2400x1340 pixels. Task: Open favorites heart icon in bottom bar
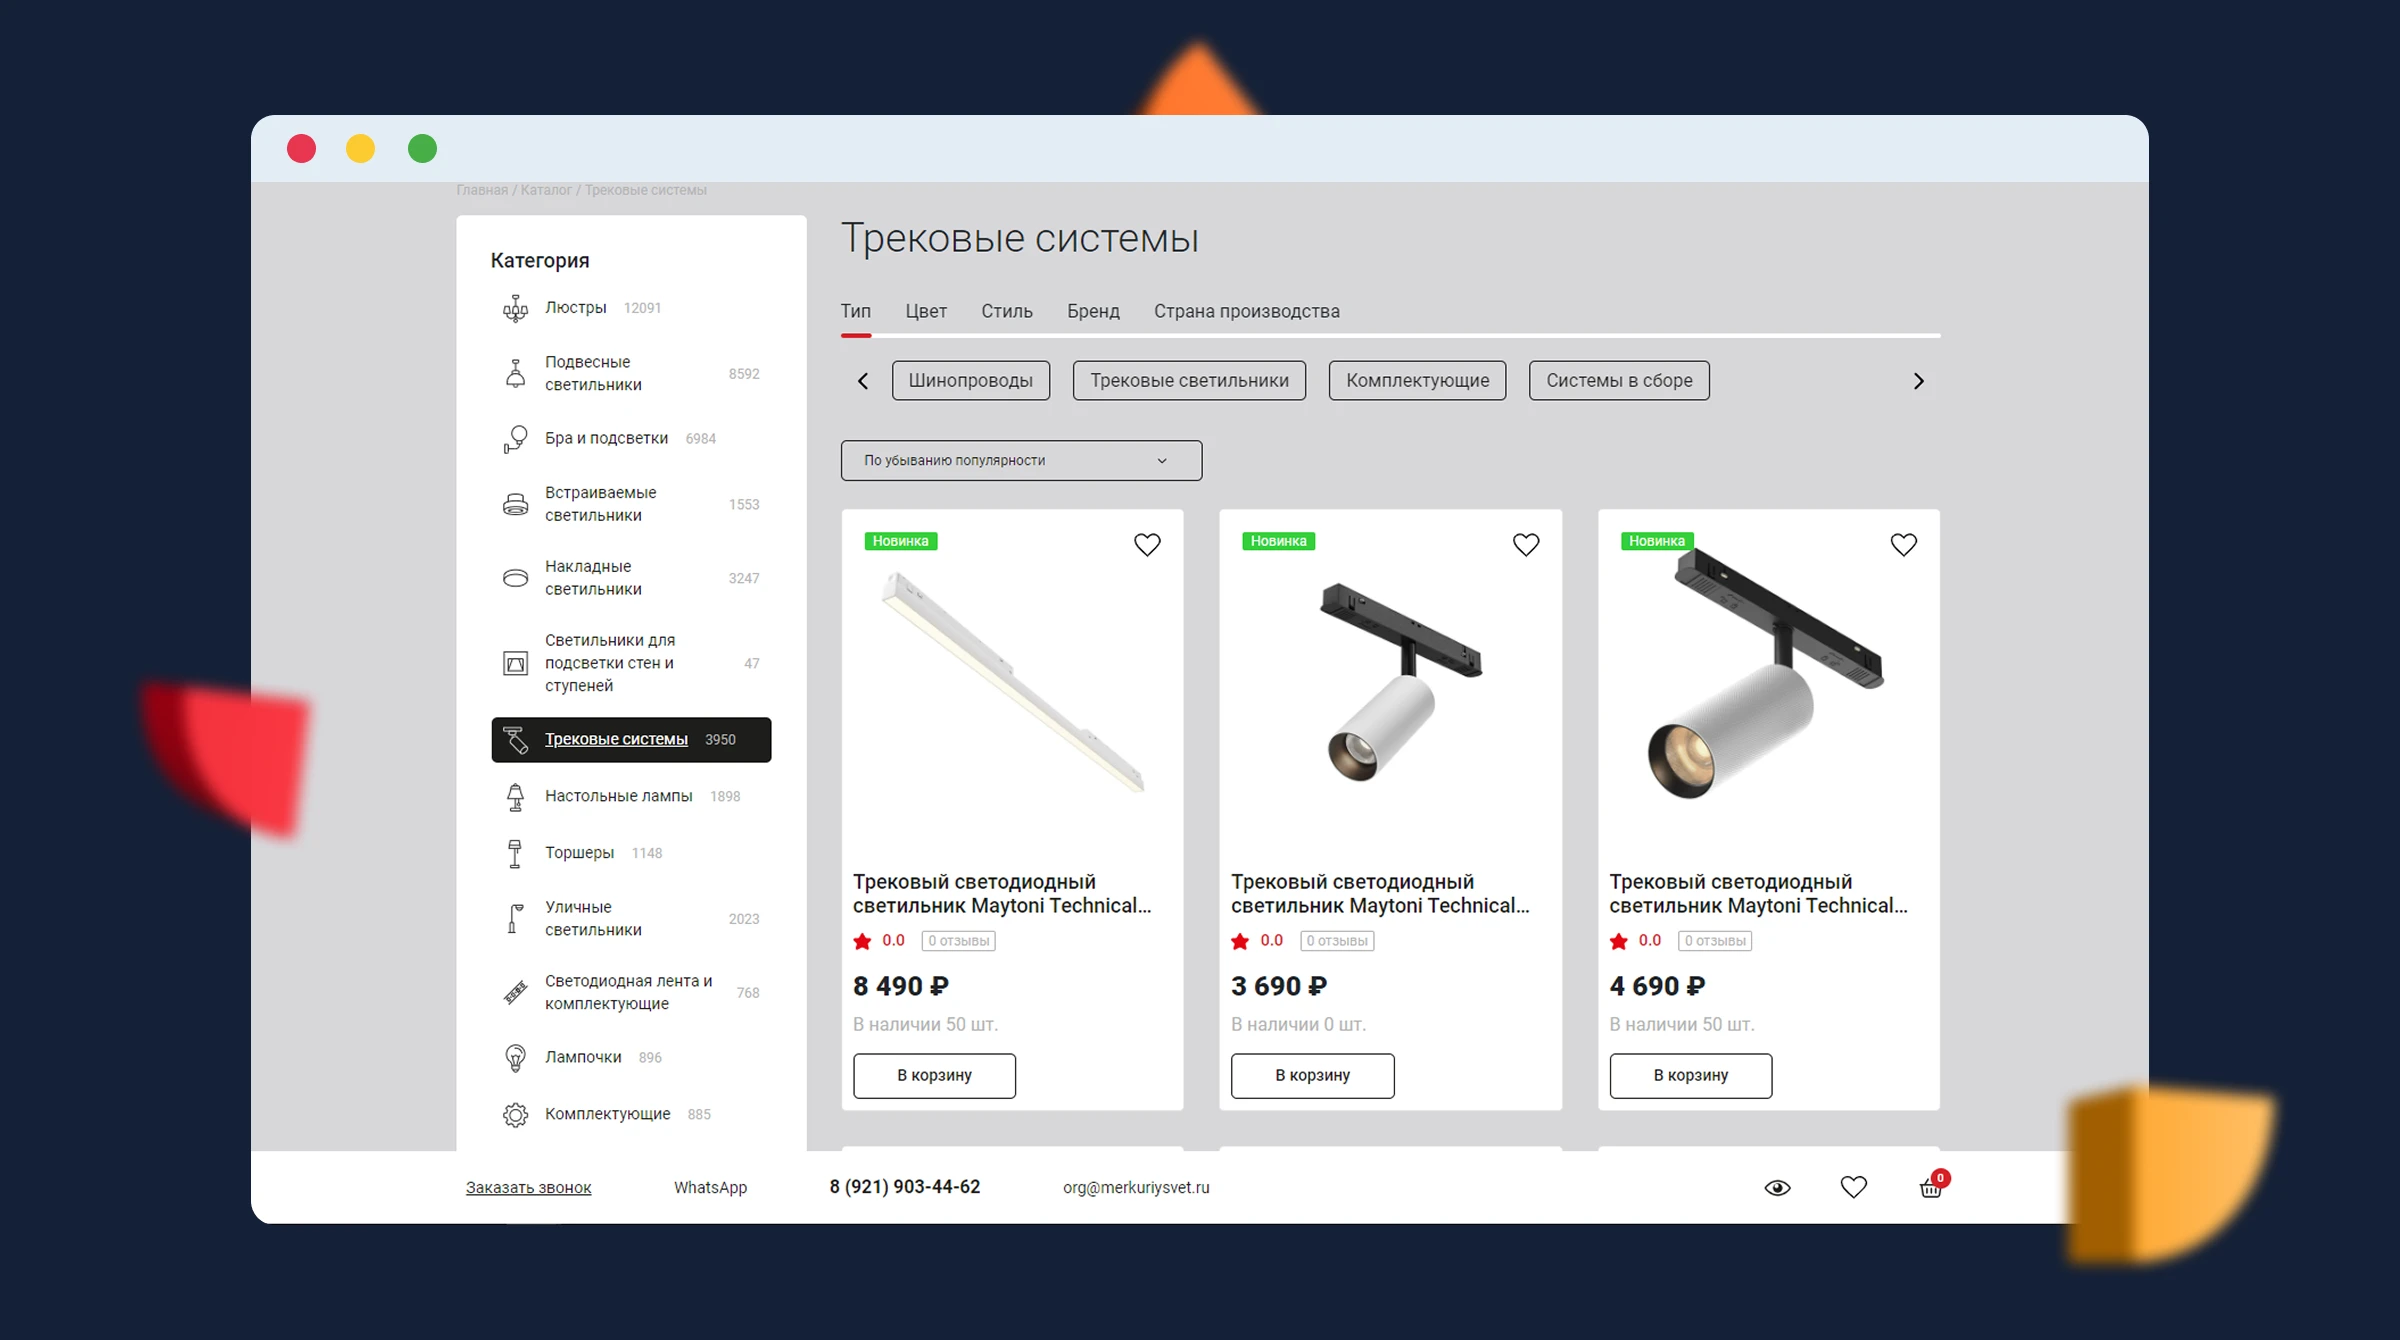[x=1853, y=1187]
